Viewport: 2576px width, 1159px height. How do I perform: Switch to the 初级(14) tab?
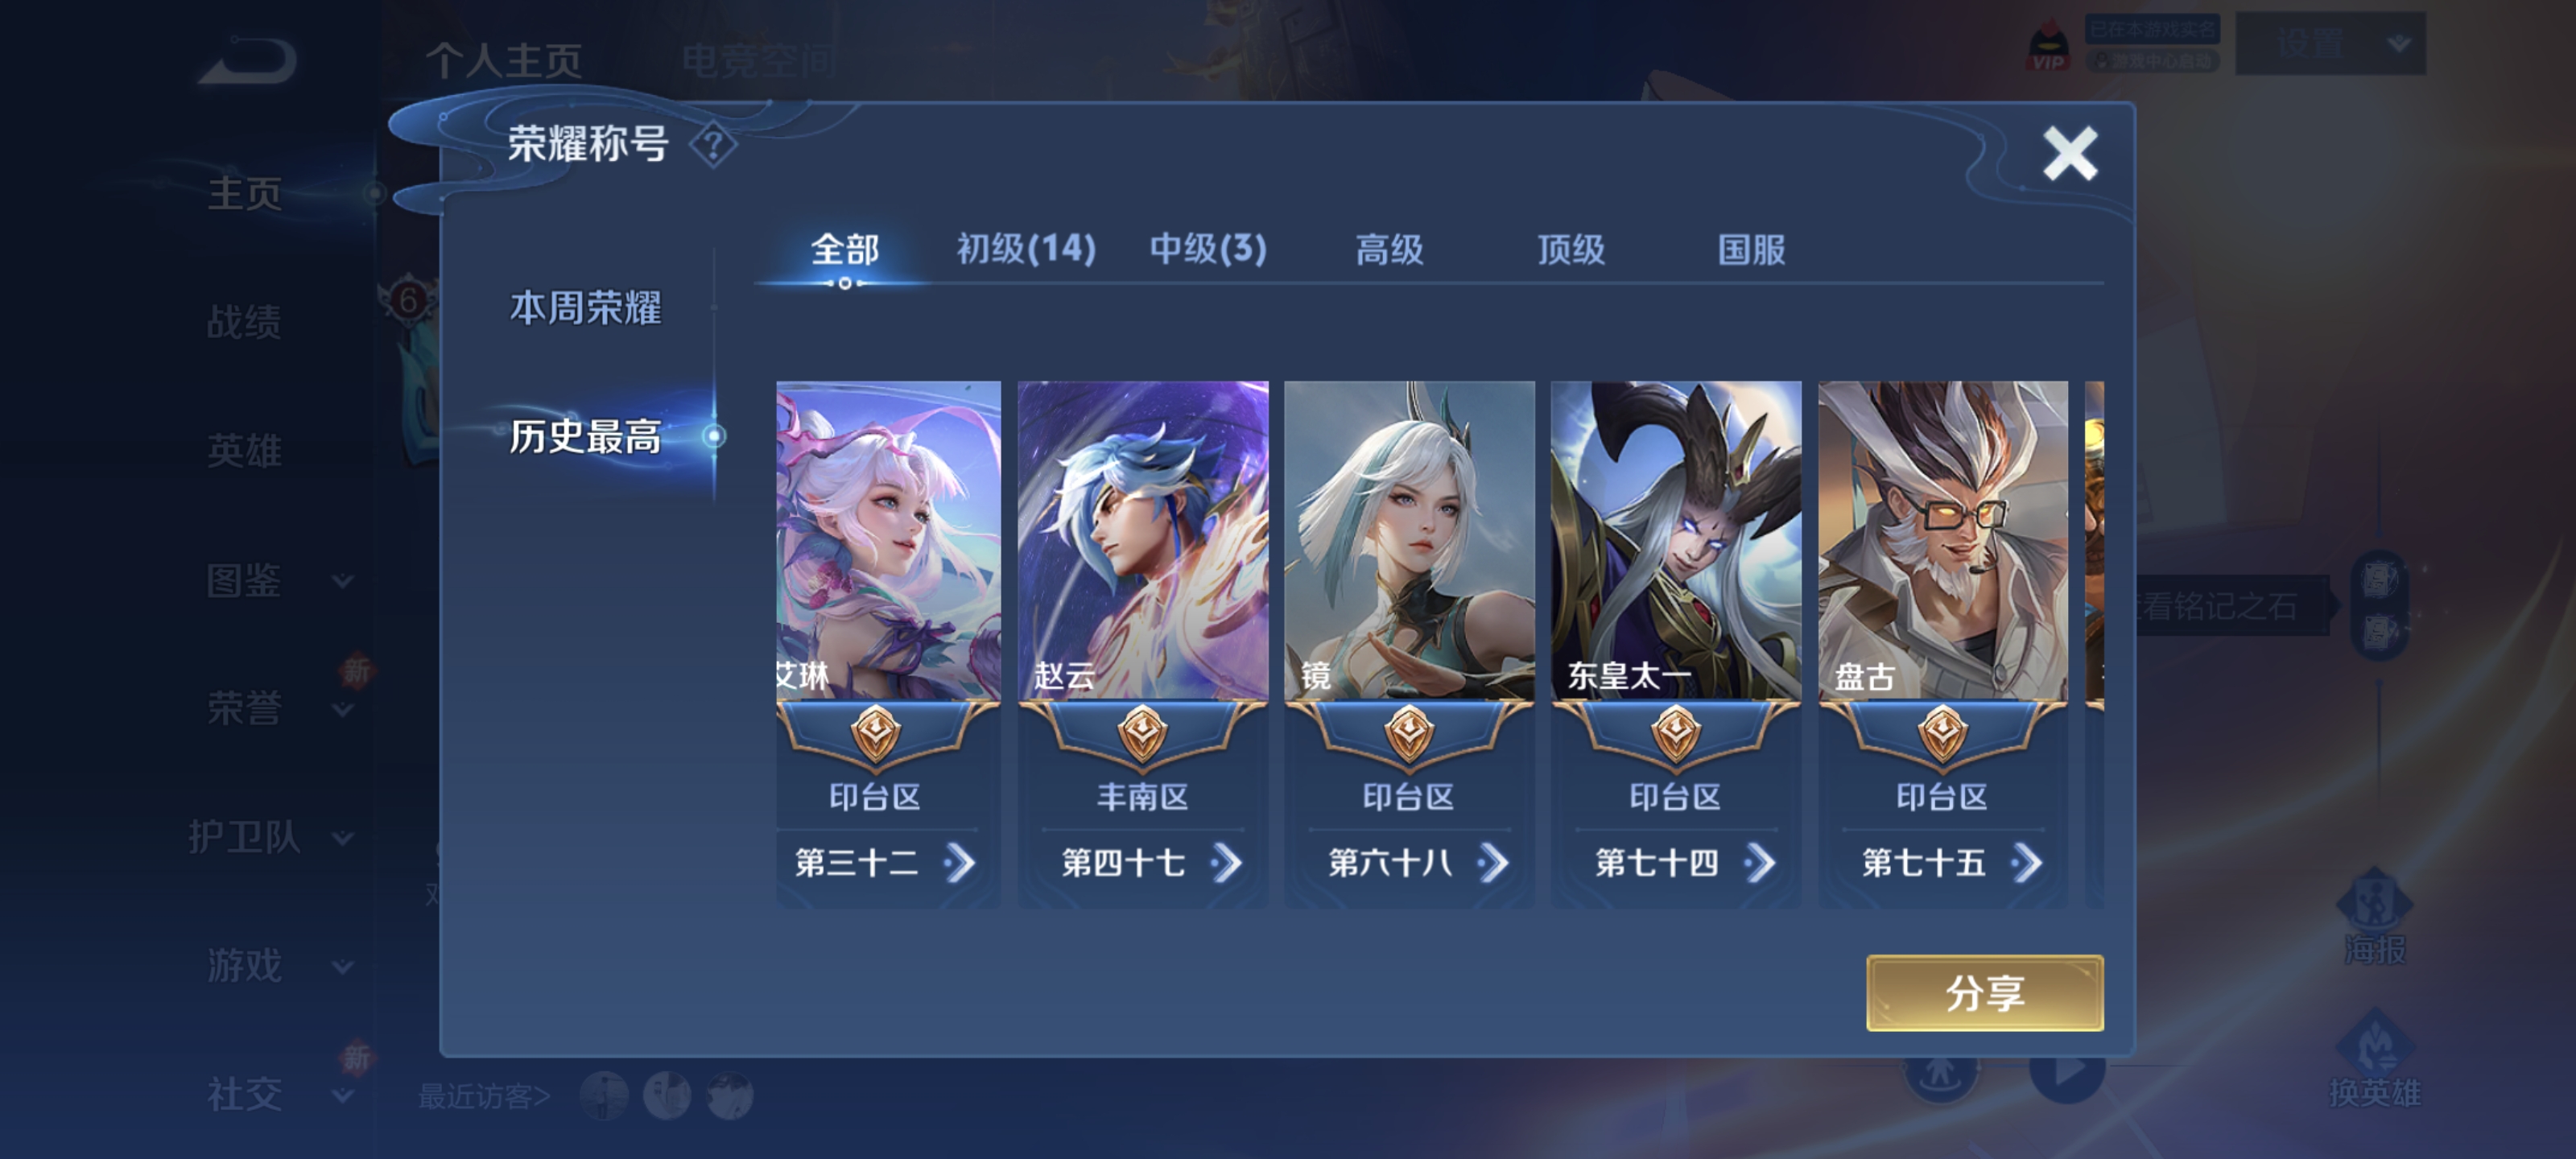coord(1026,249)
